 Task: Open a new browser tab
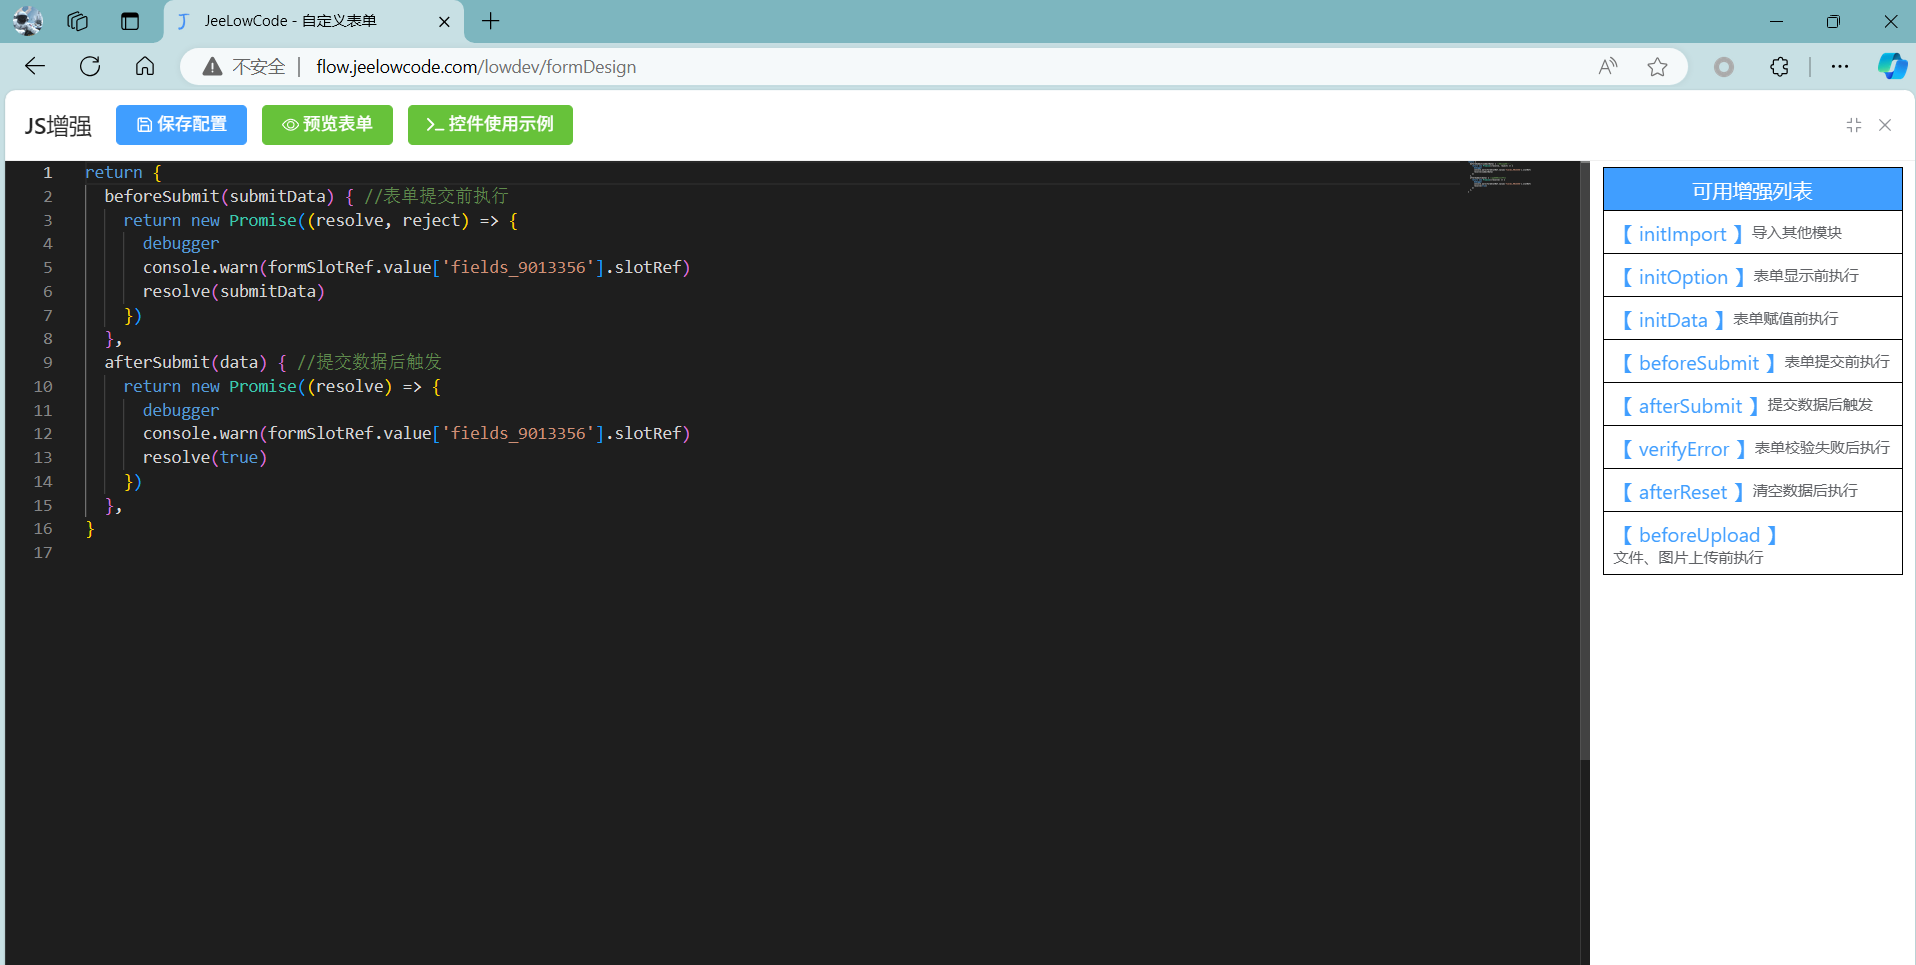tap(491, 21)
